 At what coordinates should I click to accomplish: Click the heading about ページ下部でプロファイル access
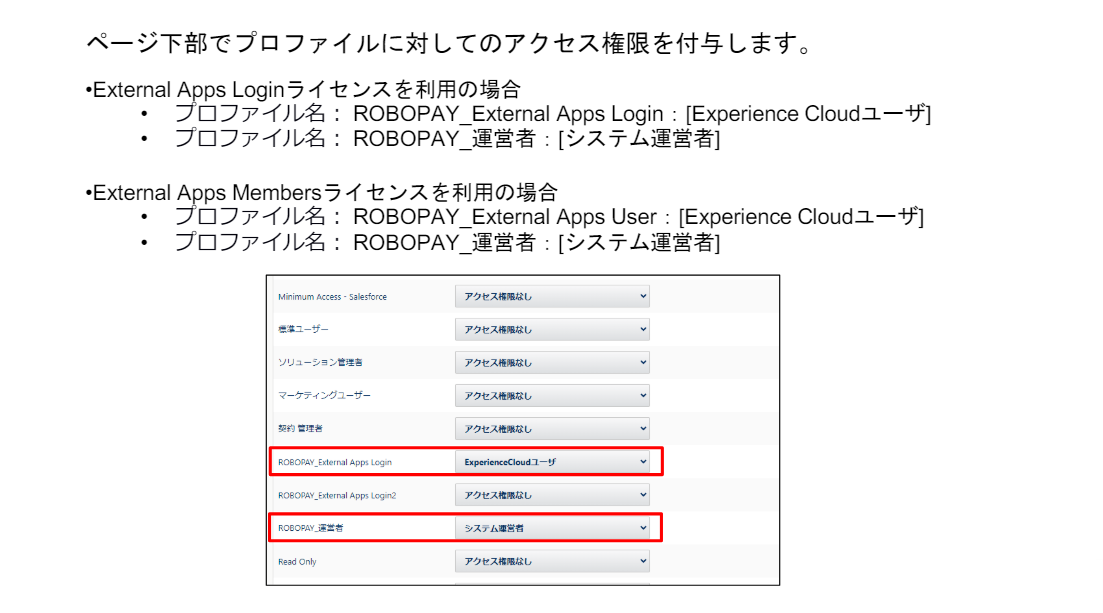pyautogui.click(x=450, y=43)
